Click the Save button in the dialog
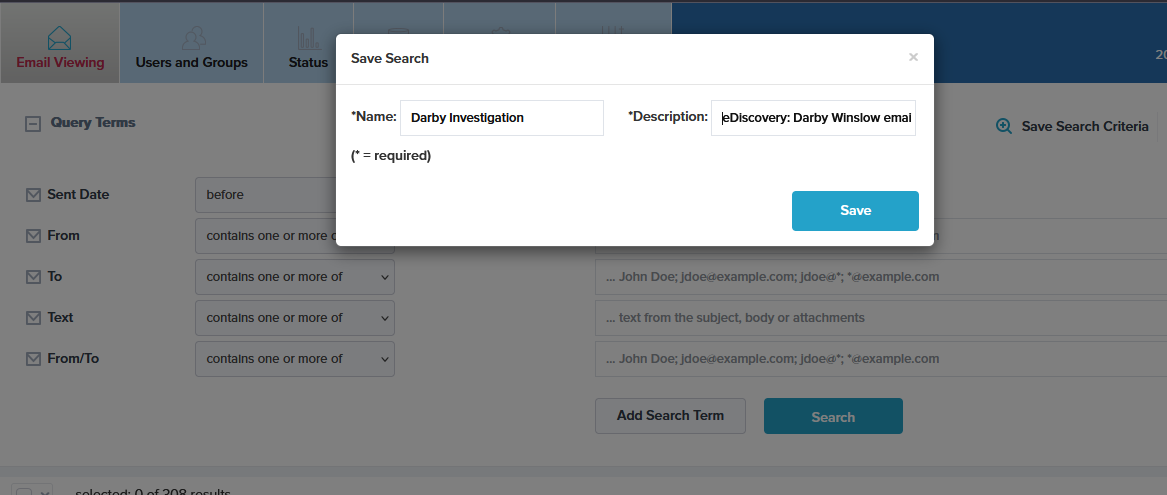This screenshot has height=495, width=1167. tap(855, 211)
